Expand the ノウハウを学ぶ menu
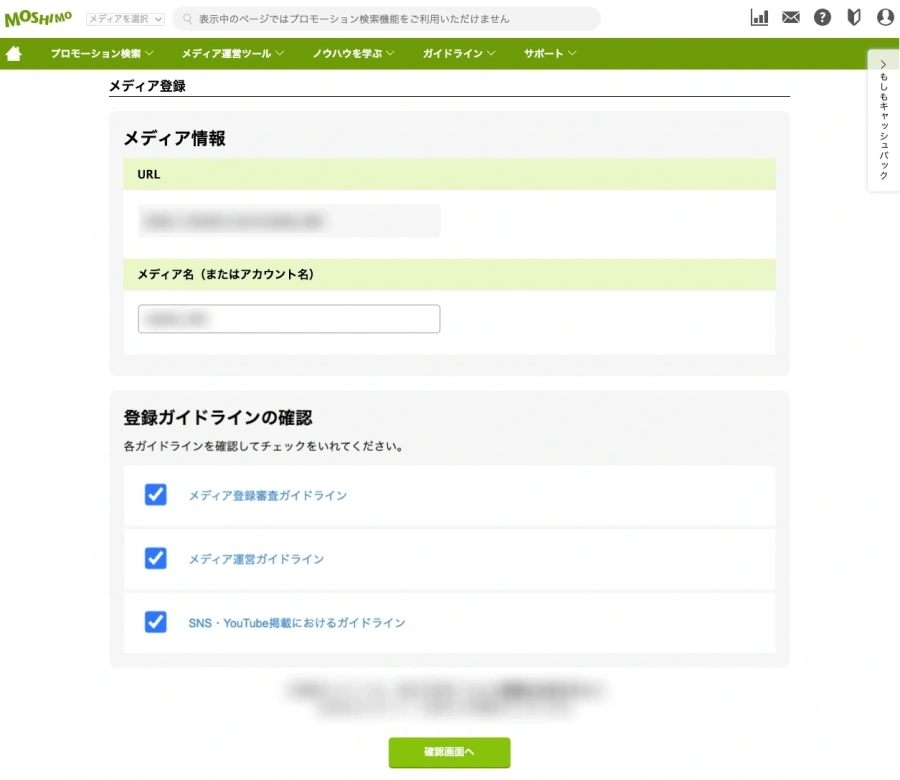 353,53
